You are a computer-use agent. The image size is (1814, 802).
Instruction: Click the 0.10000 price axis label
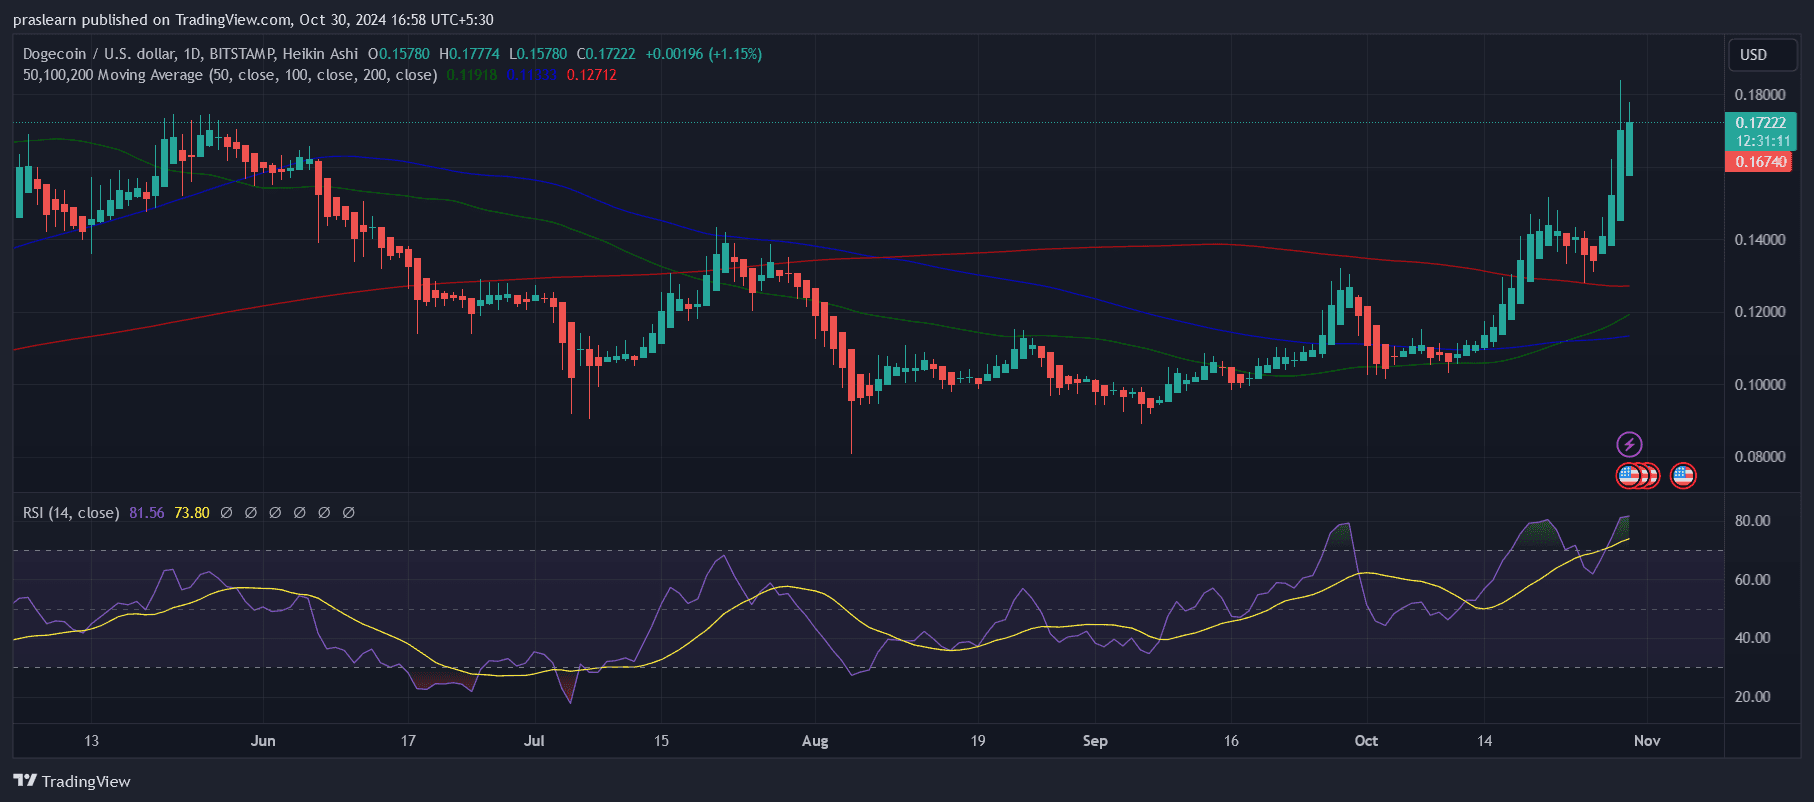pos(1760,385)
